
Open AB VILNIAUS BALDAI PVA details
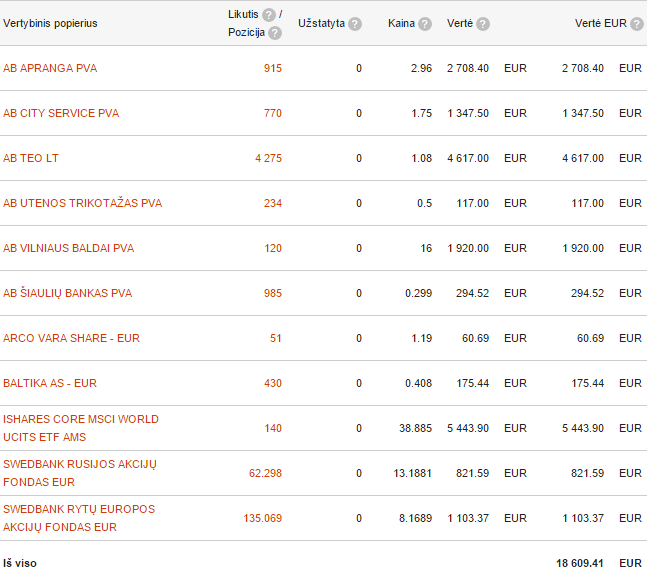[x=68, y=248]
